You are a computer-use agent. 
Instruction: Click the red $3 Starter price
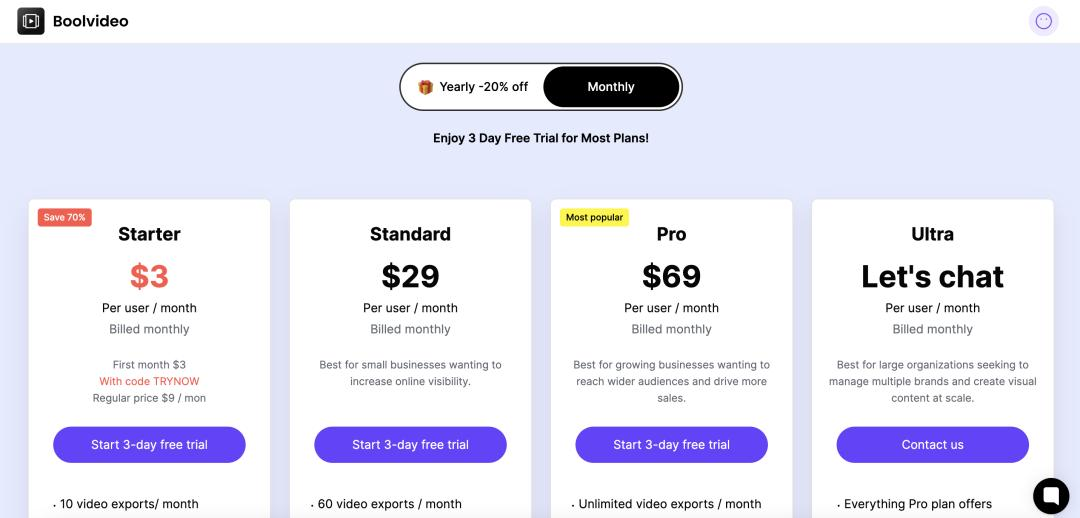pos(149,276)
